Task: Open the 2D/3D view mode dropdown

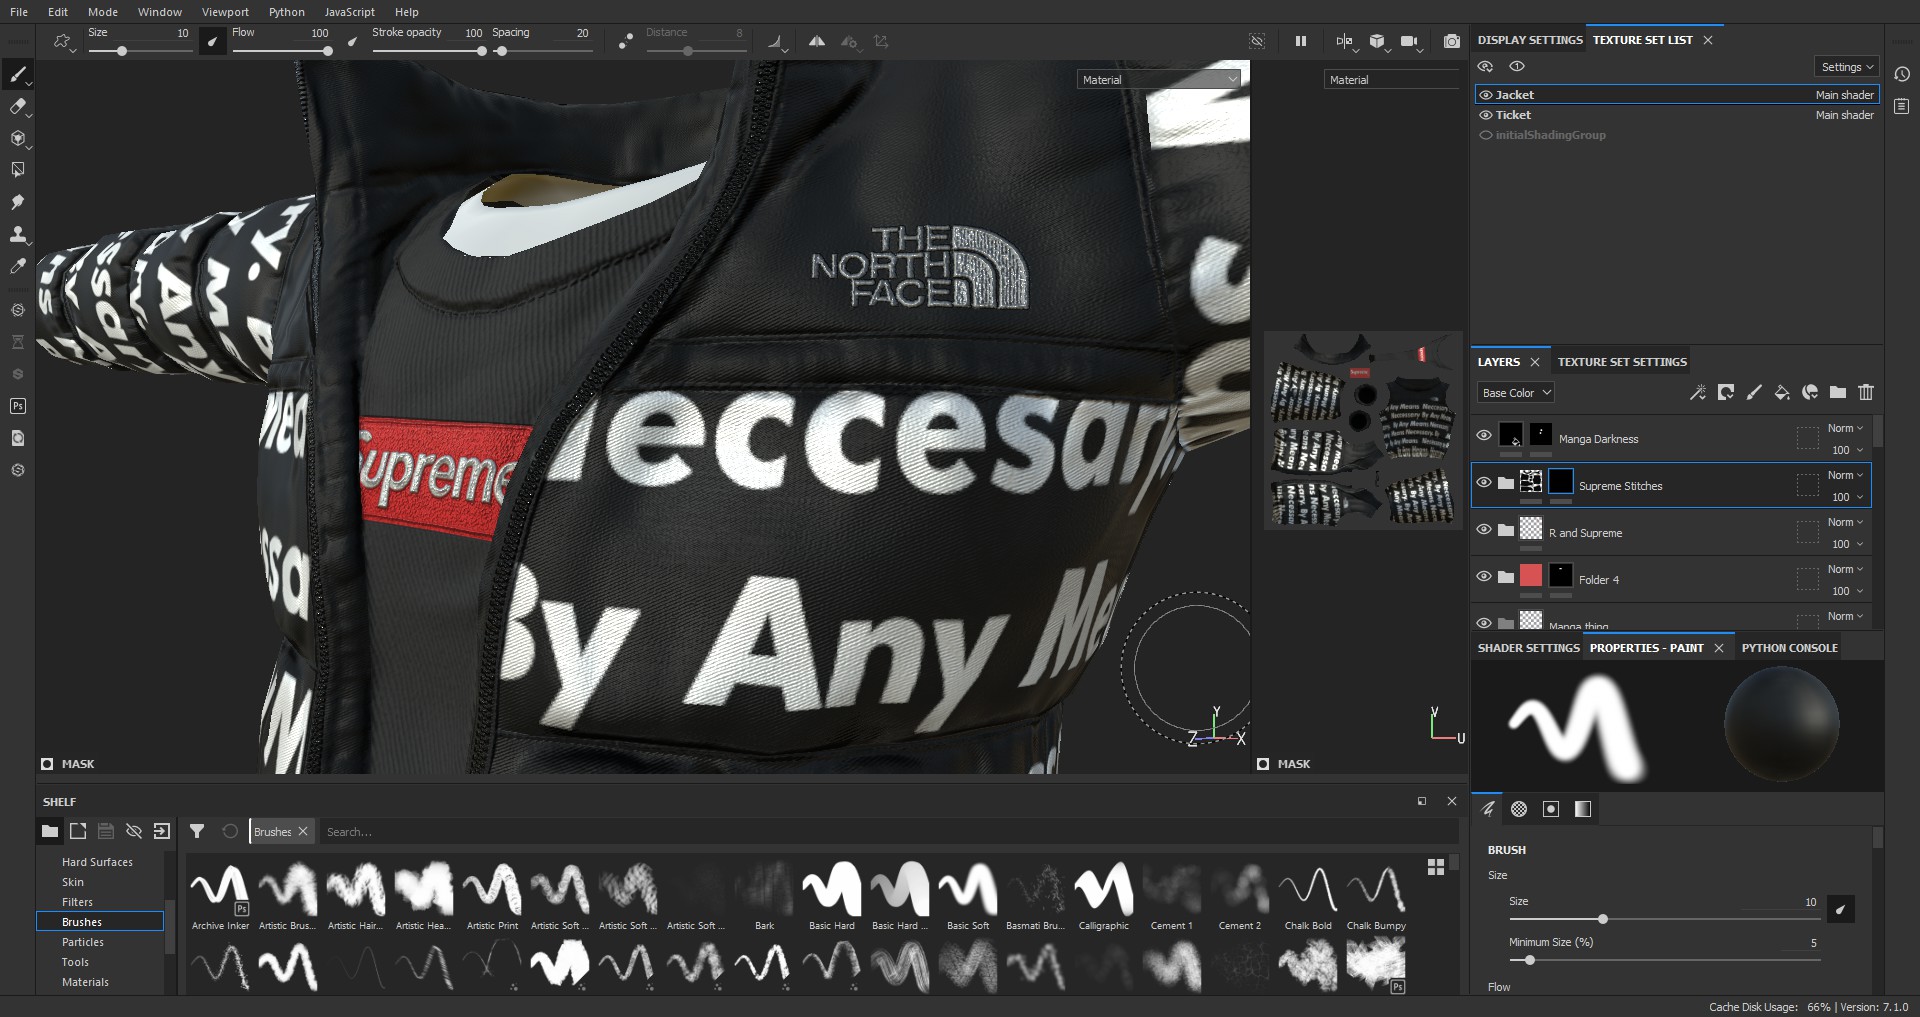Action: [x=1345, y=41]
